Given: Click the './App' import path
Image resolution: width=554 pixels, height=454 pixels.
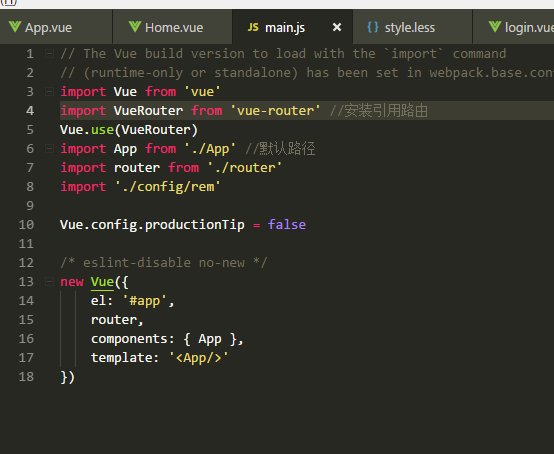Looking at the screenshot, I should [210, 149].
